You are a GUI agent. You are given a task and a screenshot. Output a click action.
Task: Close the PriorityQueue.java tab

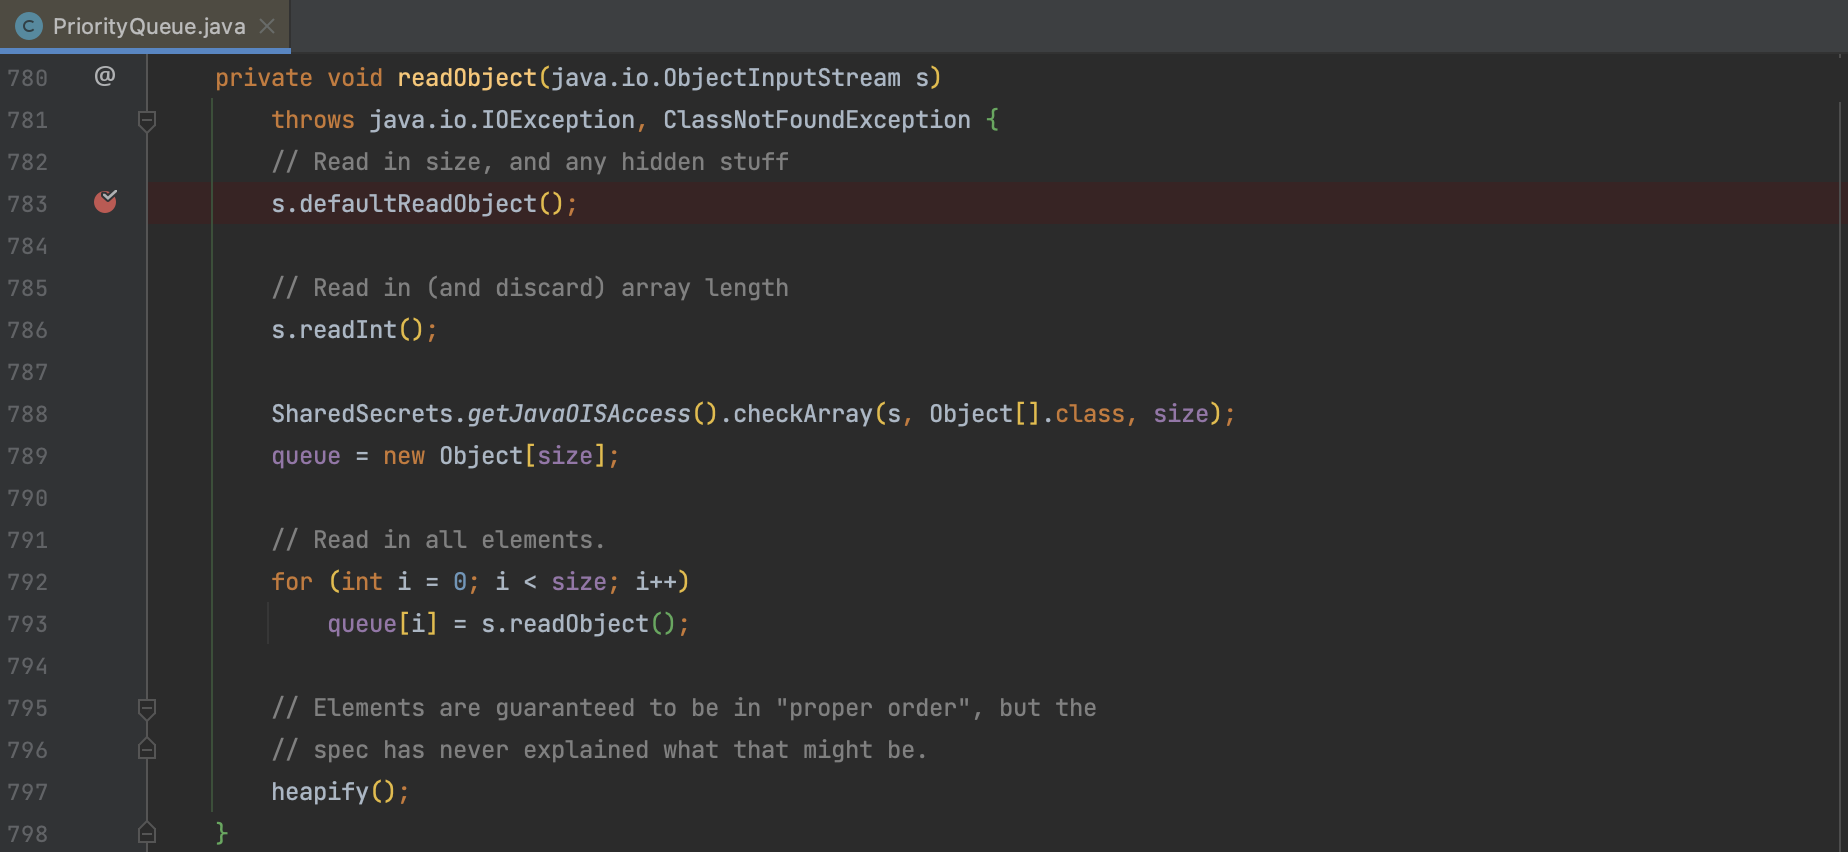267,26
